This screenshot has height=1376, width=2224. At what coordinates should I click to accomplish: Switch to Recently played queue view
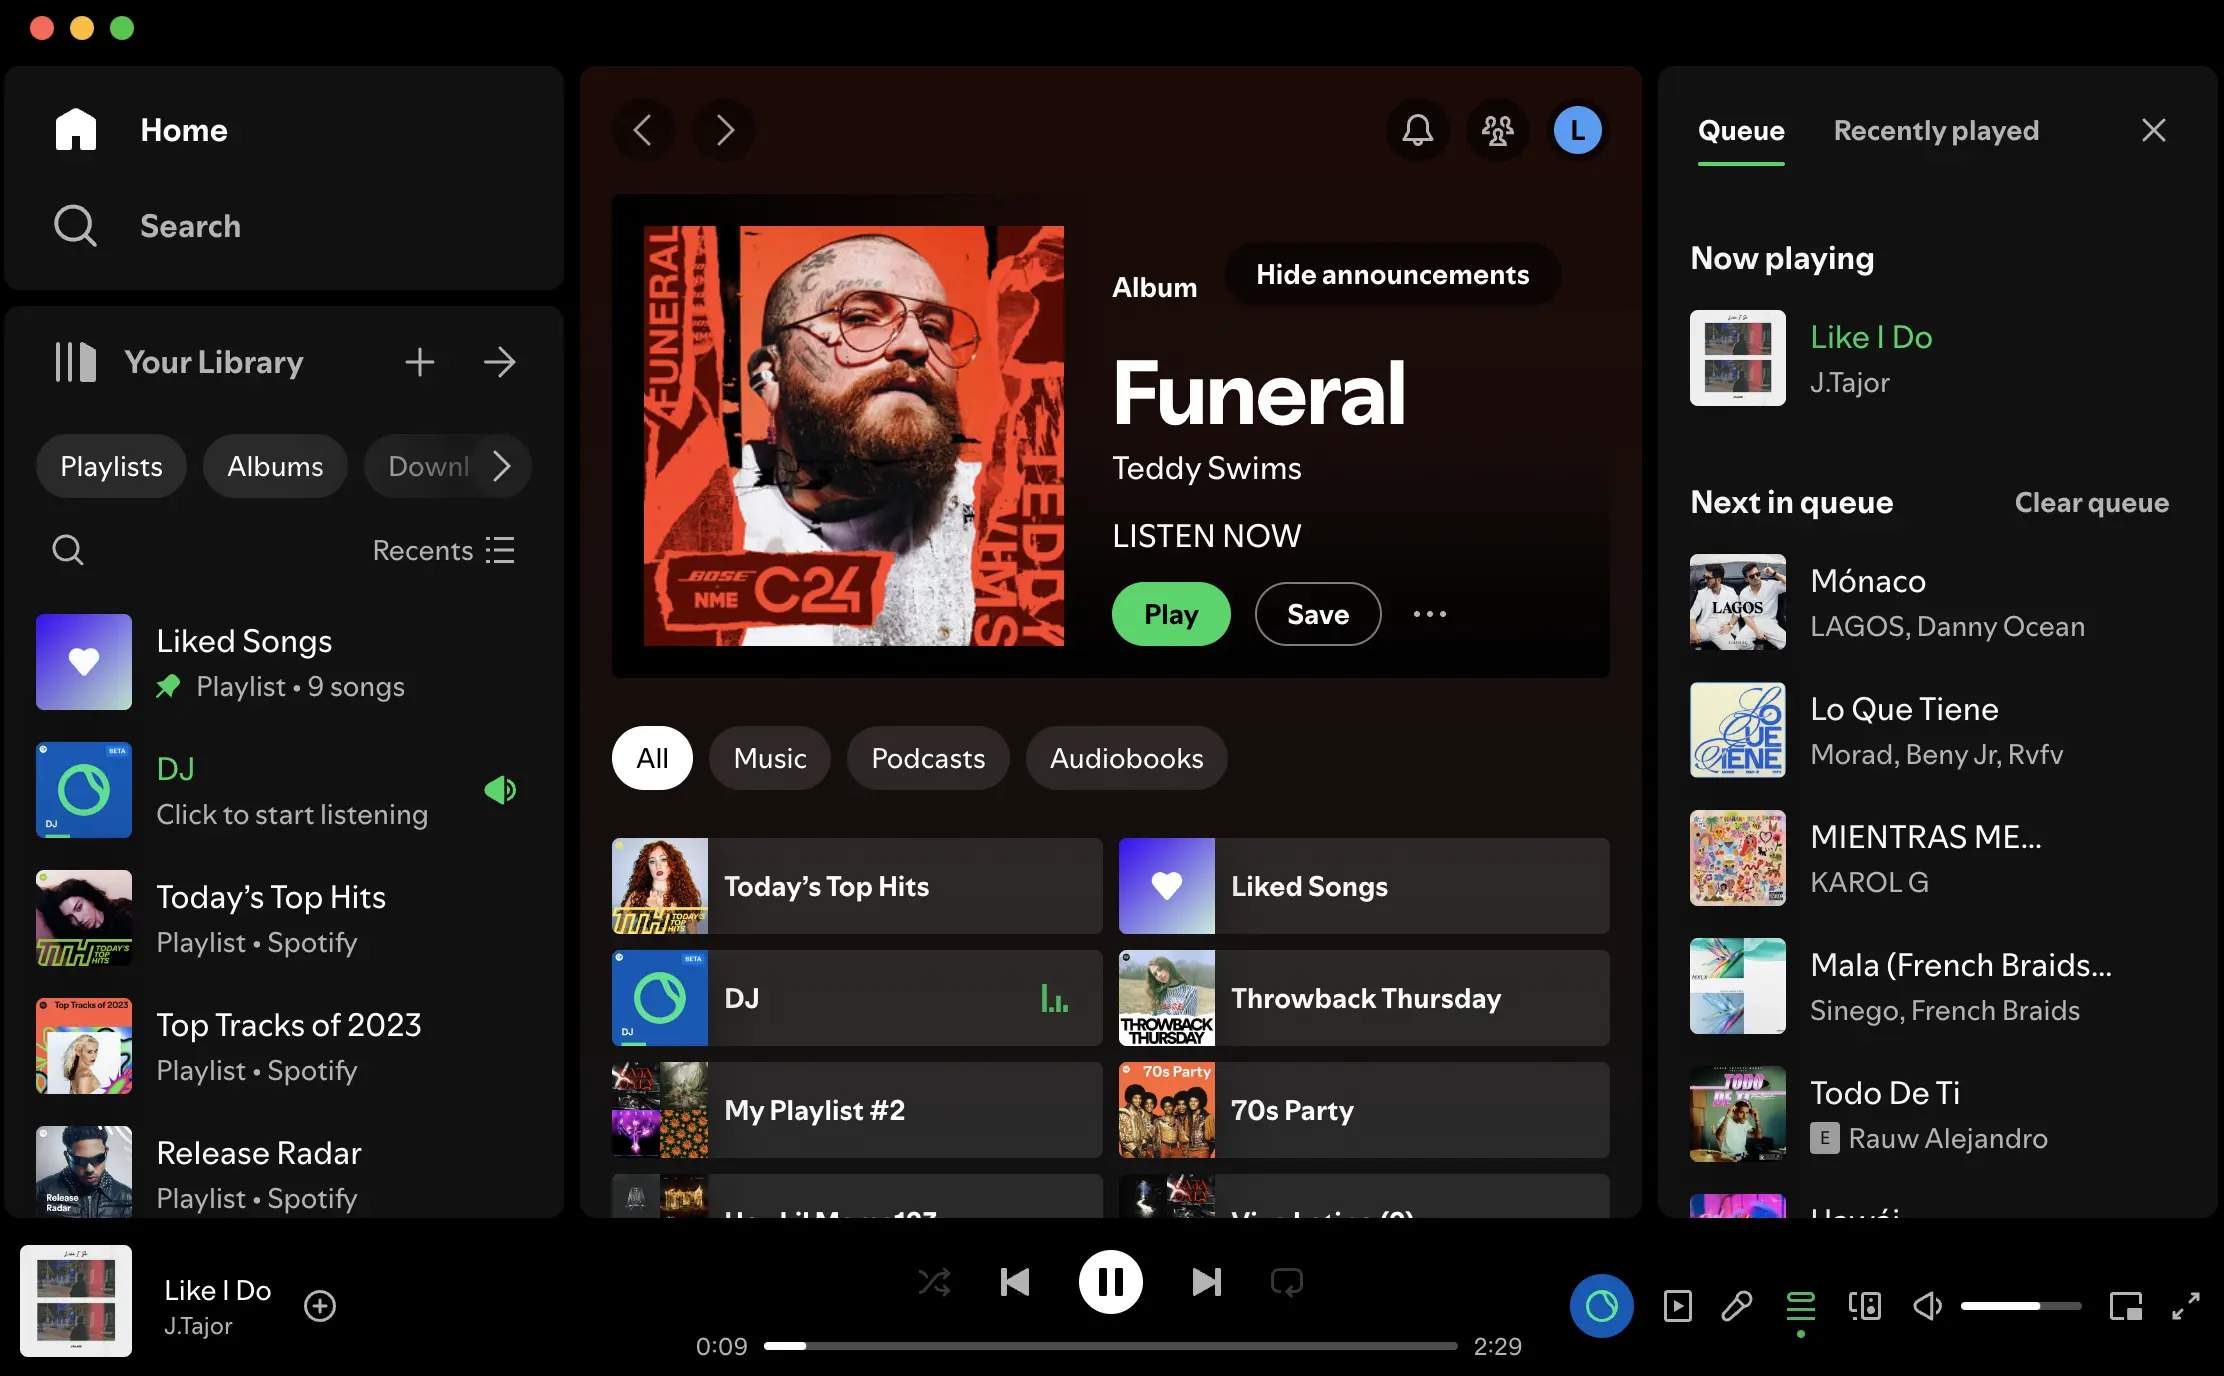tap(1936, 130)
